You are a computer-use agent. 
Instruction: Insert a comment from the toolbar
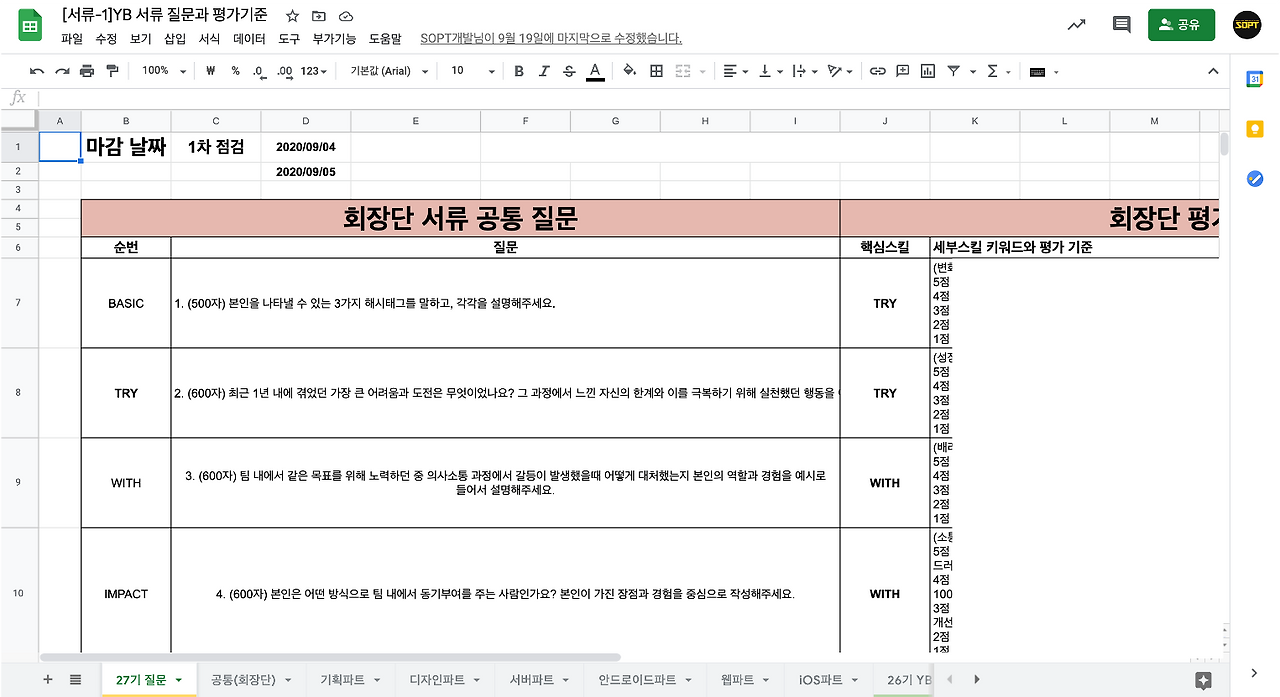coord(902,71)
